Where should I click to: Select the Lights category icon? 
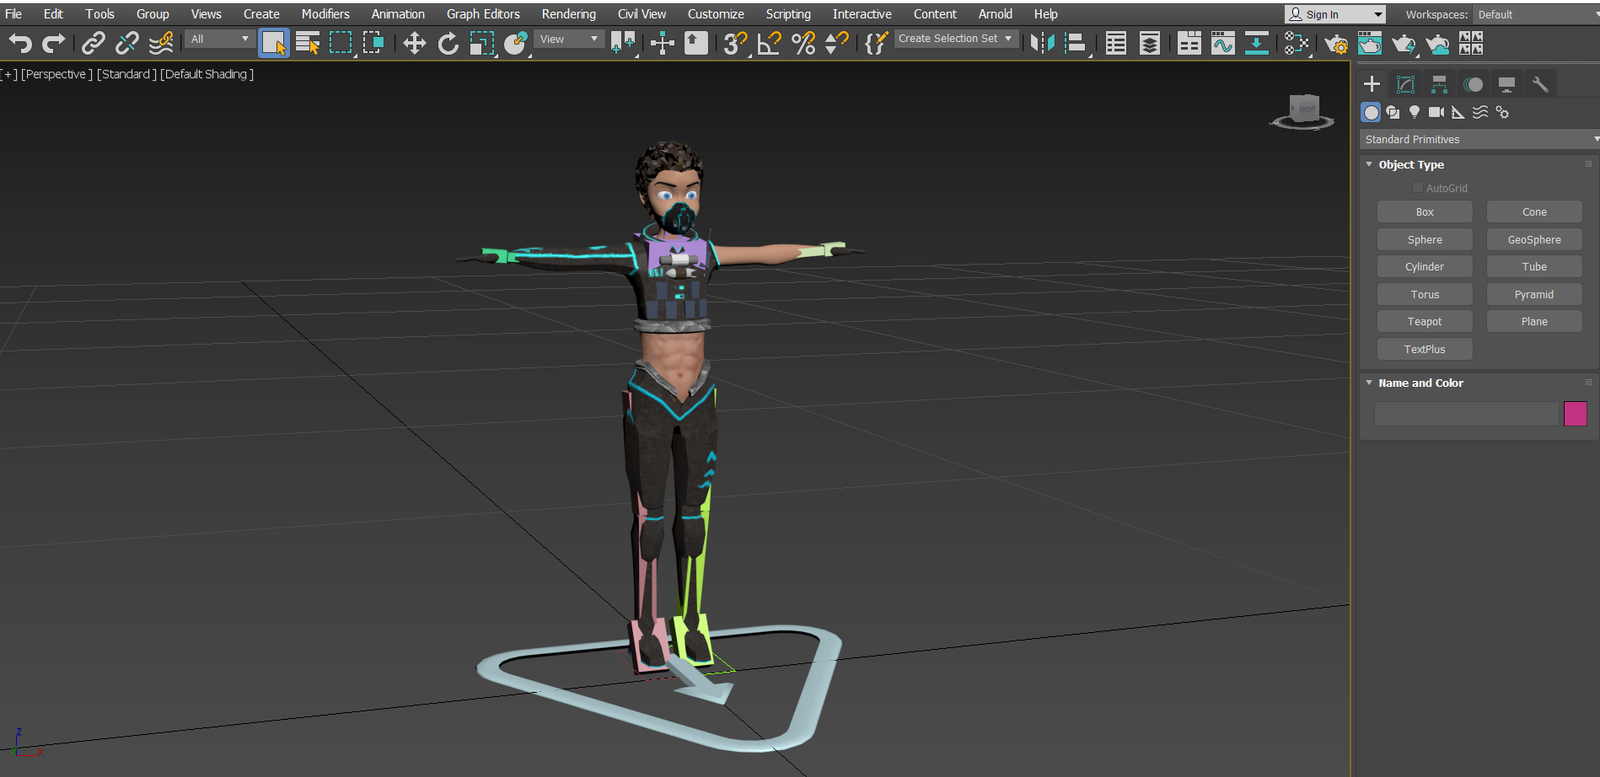(x=1414, y=112)
